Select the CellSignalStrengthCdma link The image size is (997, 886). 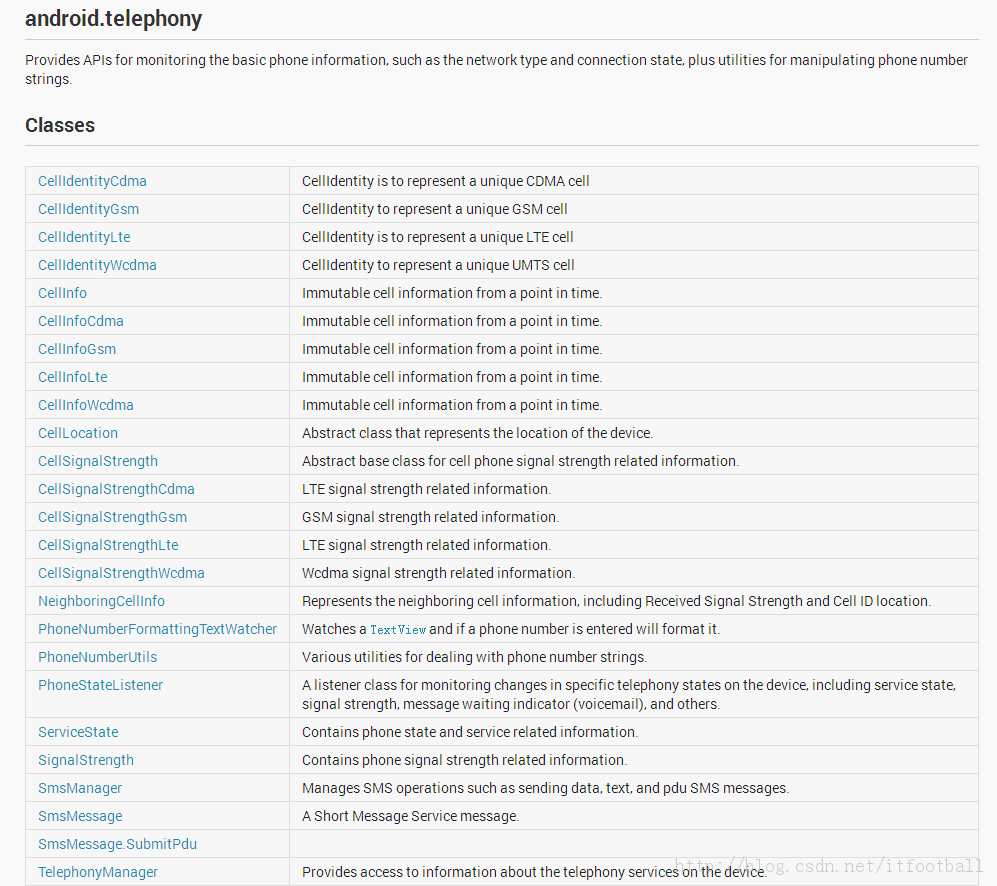click(x=116, y=489)
